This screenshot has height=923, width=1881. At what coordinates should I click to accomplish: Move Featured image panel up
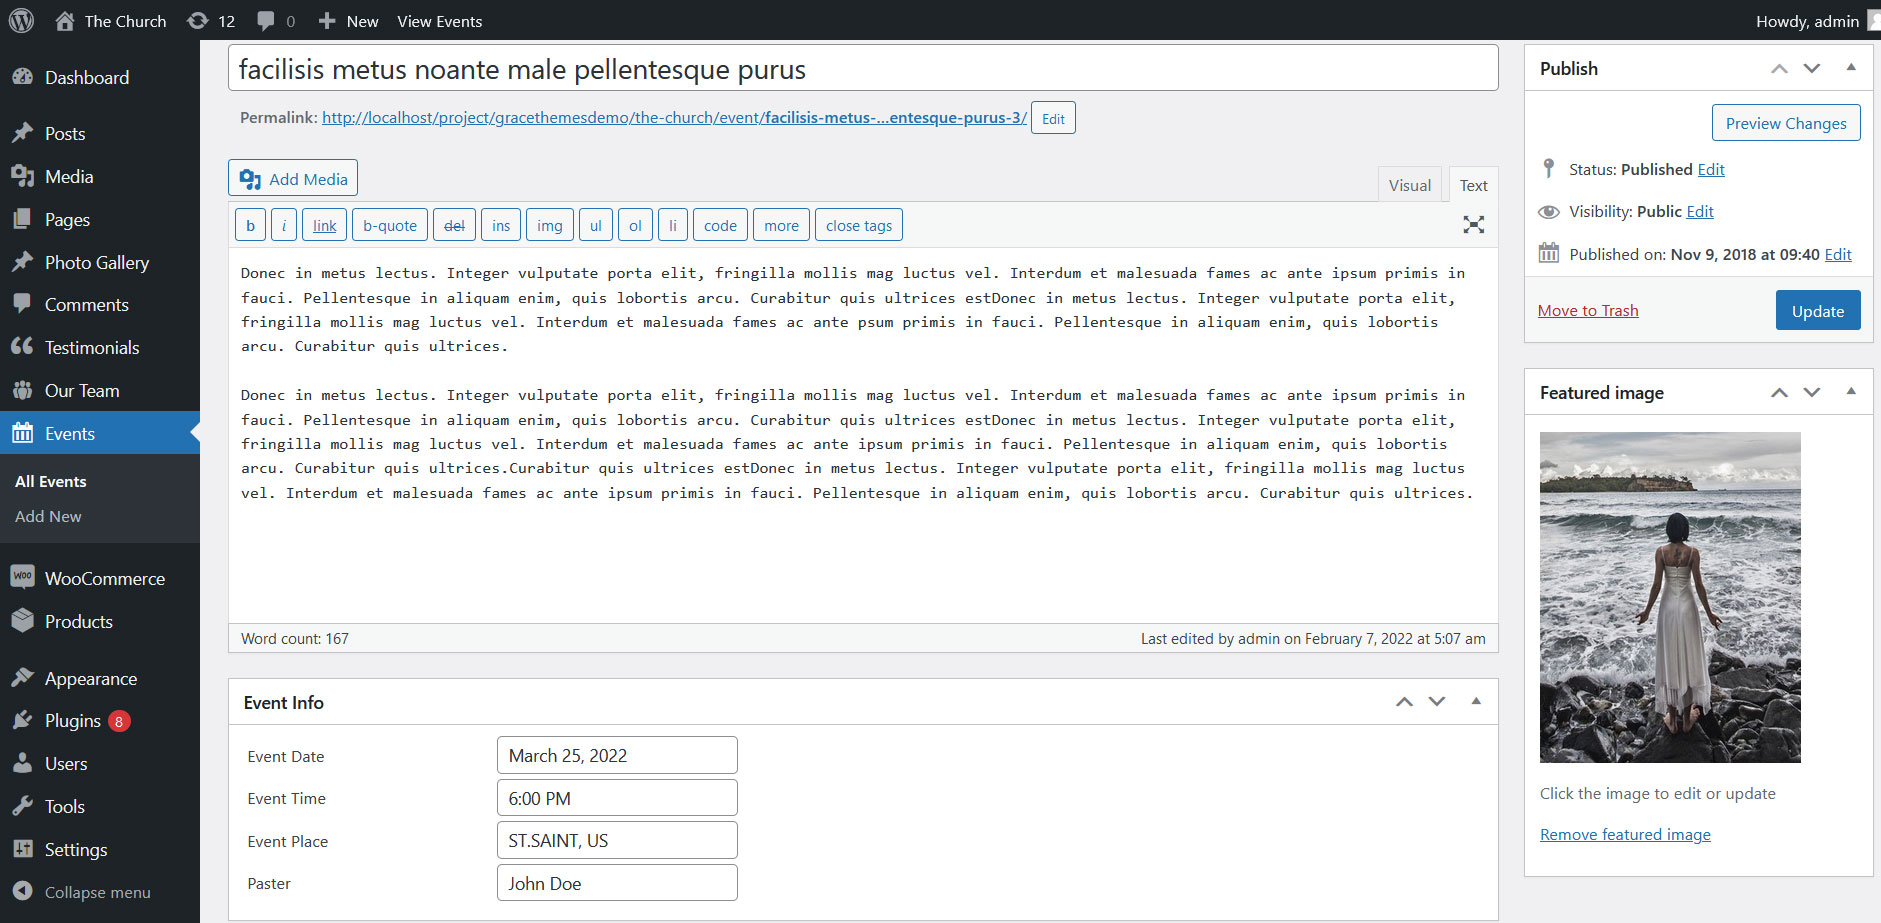(1779, 393)
